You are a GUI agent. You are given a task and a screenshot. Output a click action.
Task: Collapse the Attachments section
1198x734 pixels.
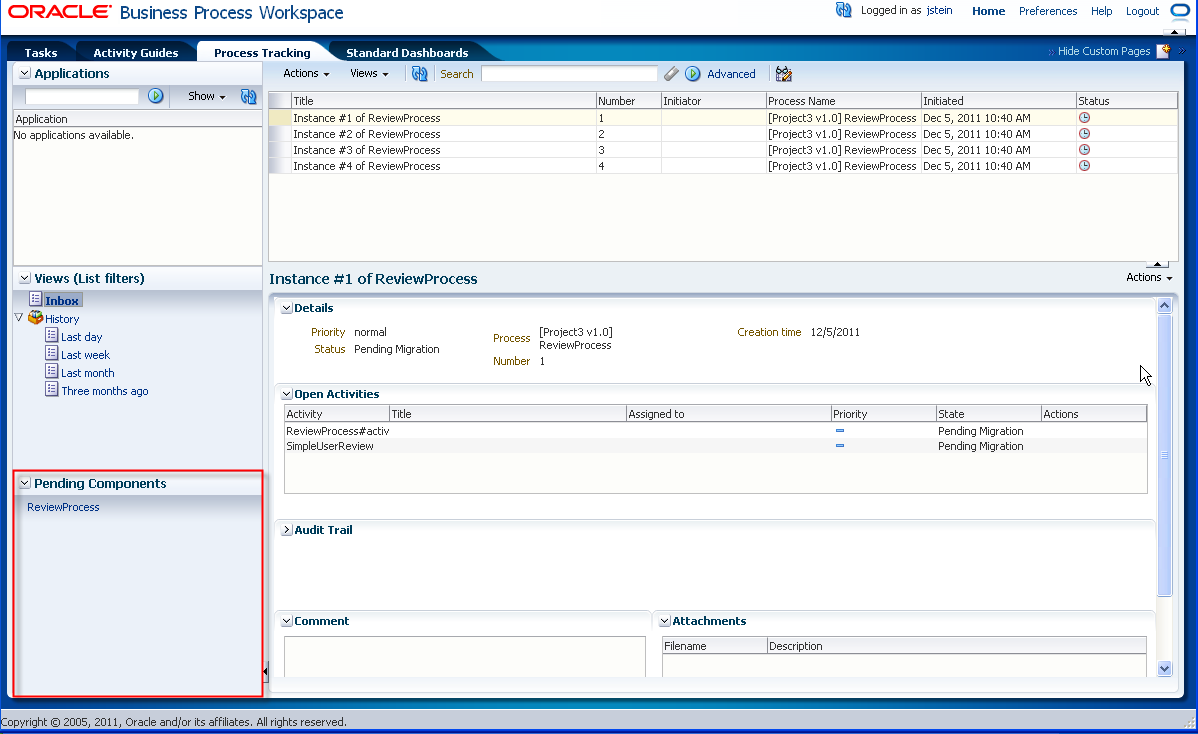[x=665, y=621]
